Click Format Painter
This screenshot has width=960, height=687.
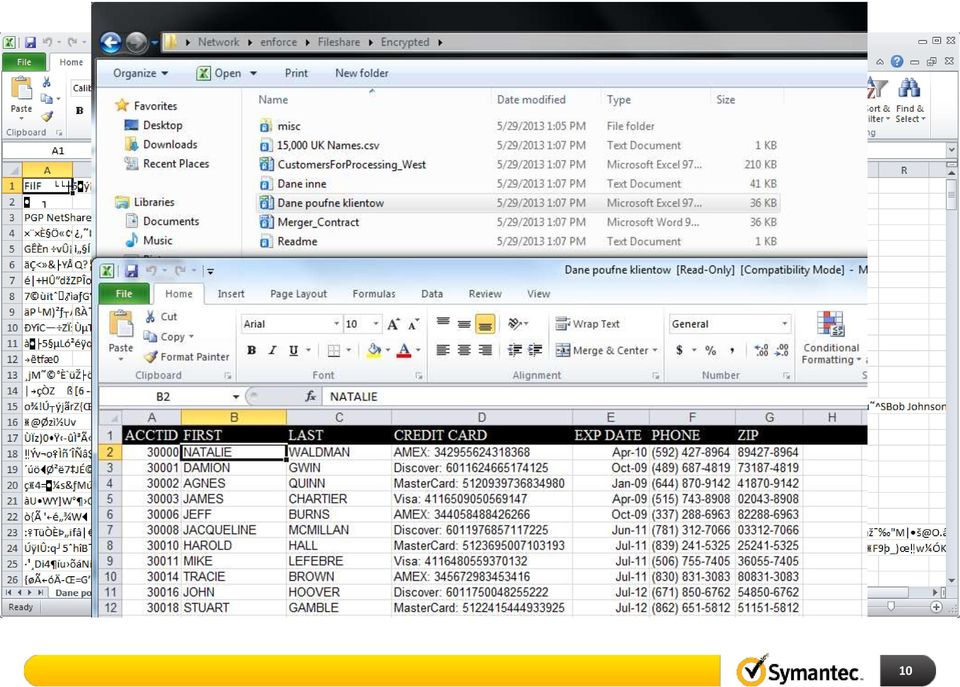(187, 356)
